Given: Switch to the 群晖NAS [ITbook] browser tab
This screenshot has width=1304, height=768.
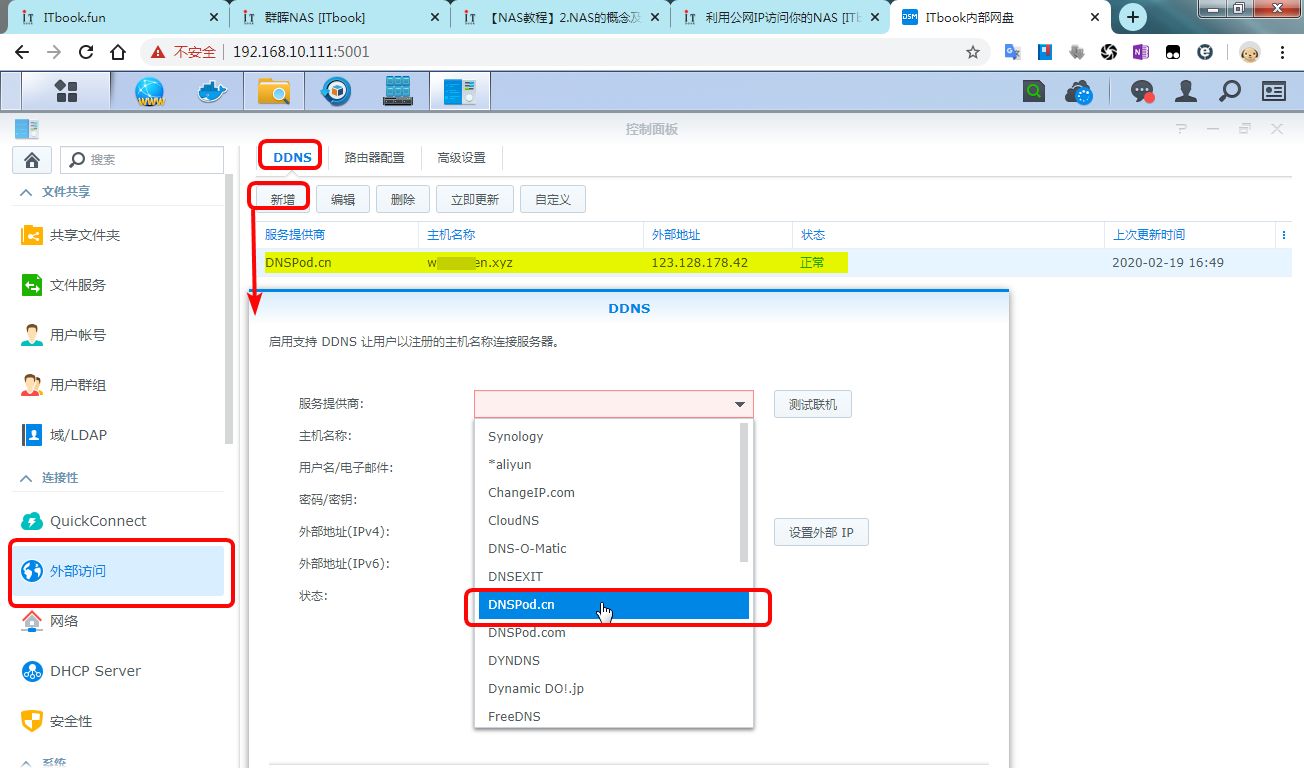Looking at the screenshot, I should (340, 18).
